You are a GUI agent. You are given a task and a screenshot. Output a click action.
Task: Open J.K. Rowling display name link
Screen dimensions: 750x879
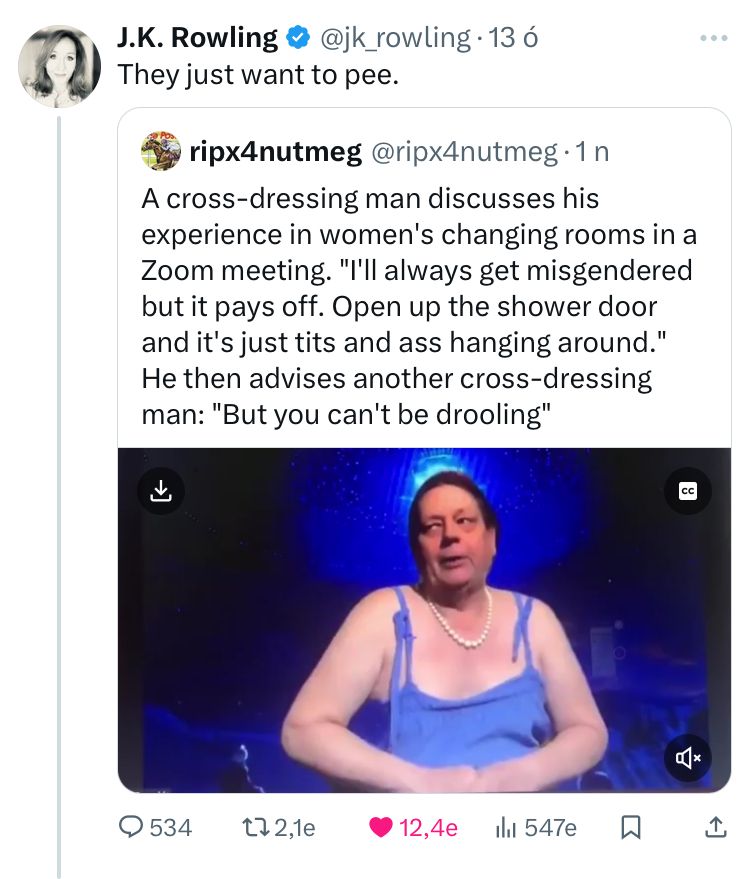coord(196,38)
